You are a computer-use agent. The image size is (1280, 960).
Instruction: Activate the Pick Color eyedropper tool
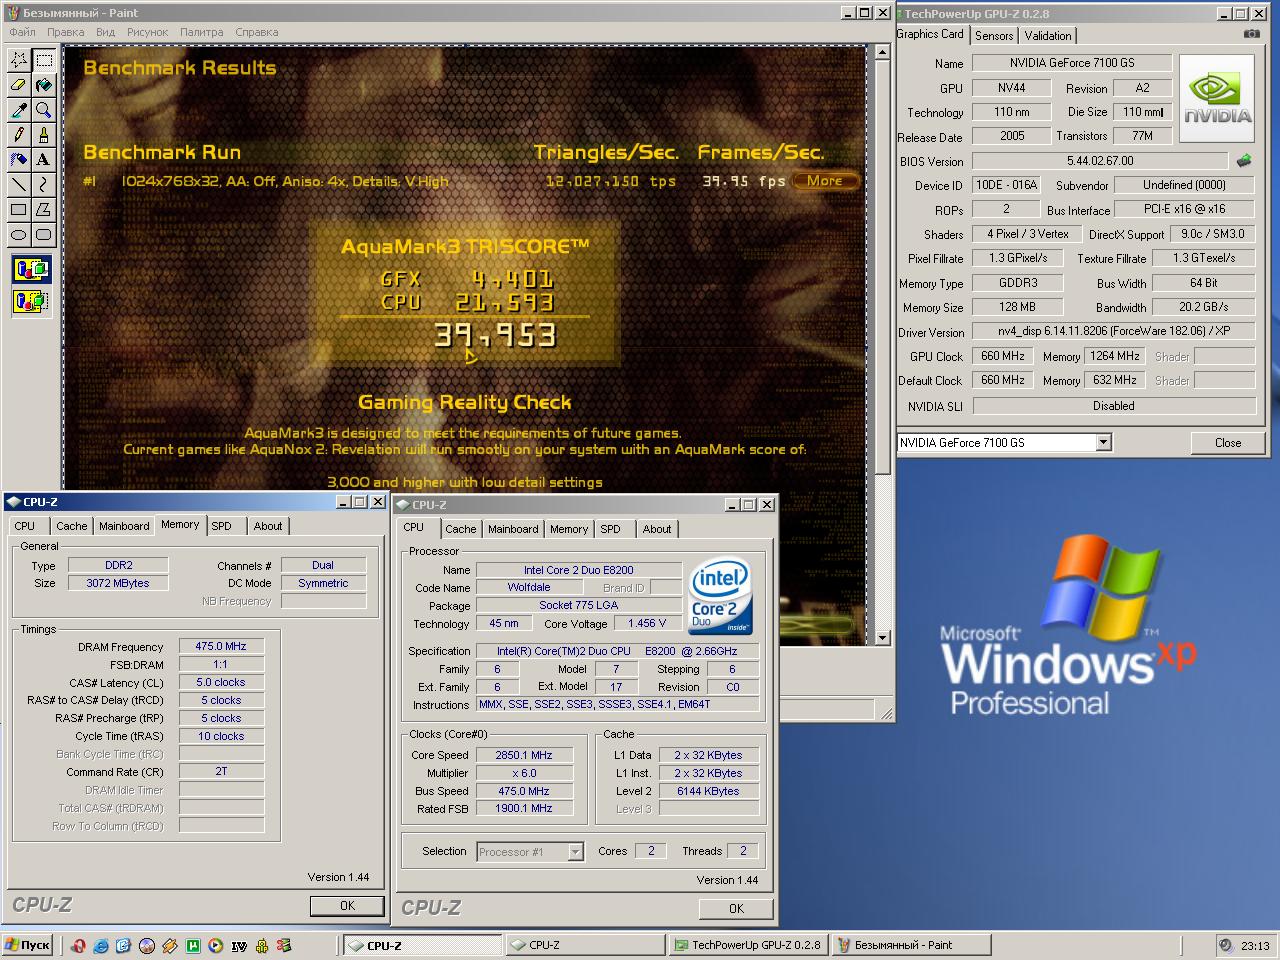[19, 110]
